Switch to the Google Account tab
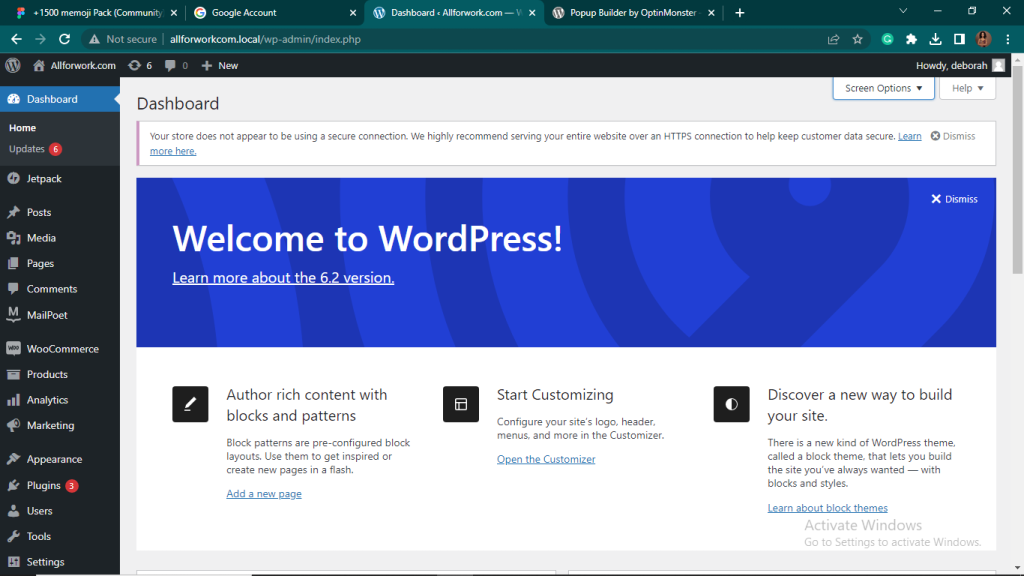1024x576 pixels. point(275,12)
